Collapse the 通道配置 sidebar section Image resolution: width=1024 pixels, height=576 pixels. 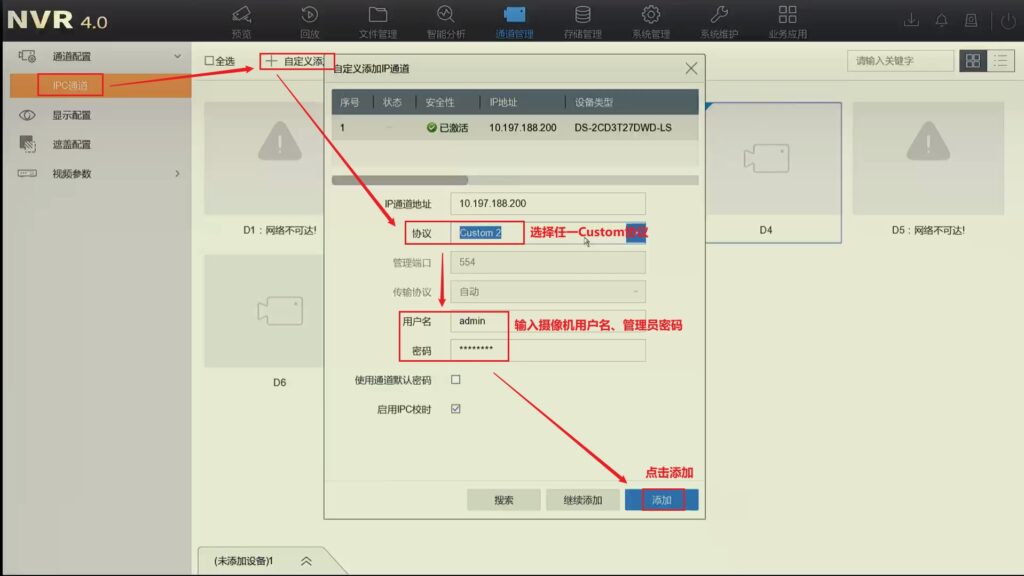[178, 57]
